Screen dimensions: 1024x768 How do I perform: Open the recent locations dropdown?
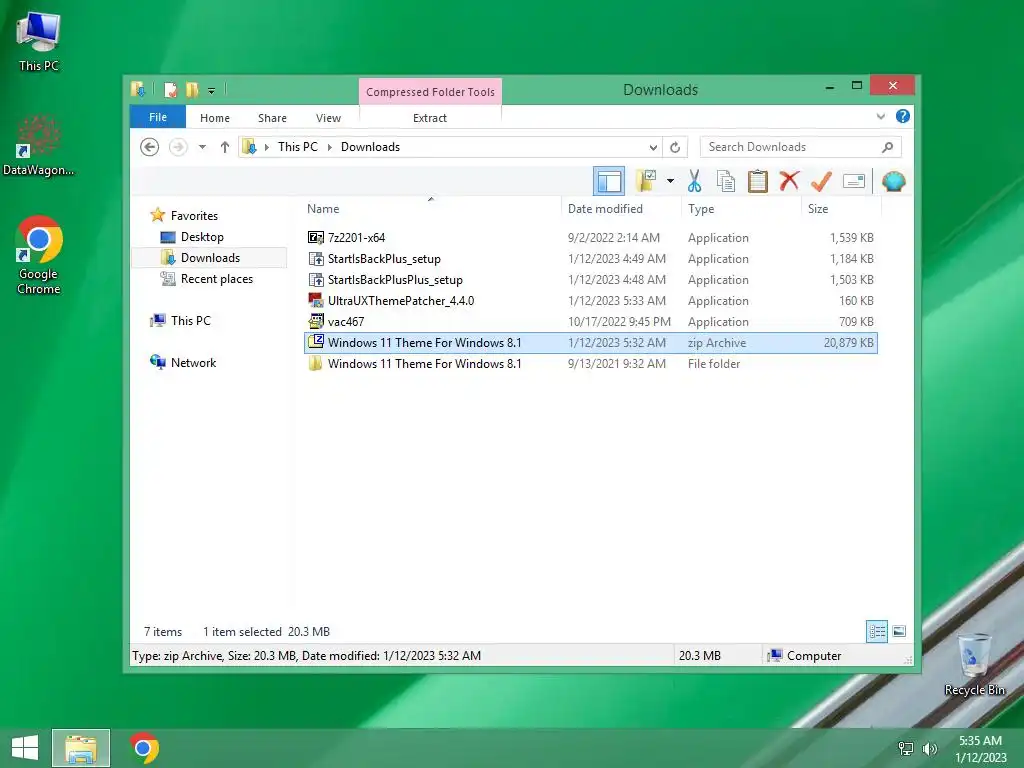point(202,147)
